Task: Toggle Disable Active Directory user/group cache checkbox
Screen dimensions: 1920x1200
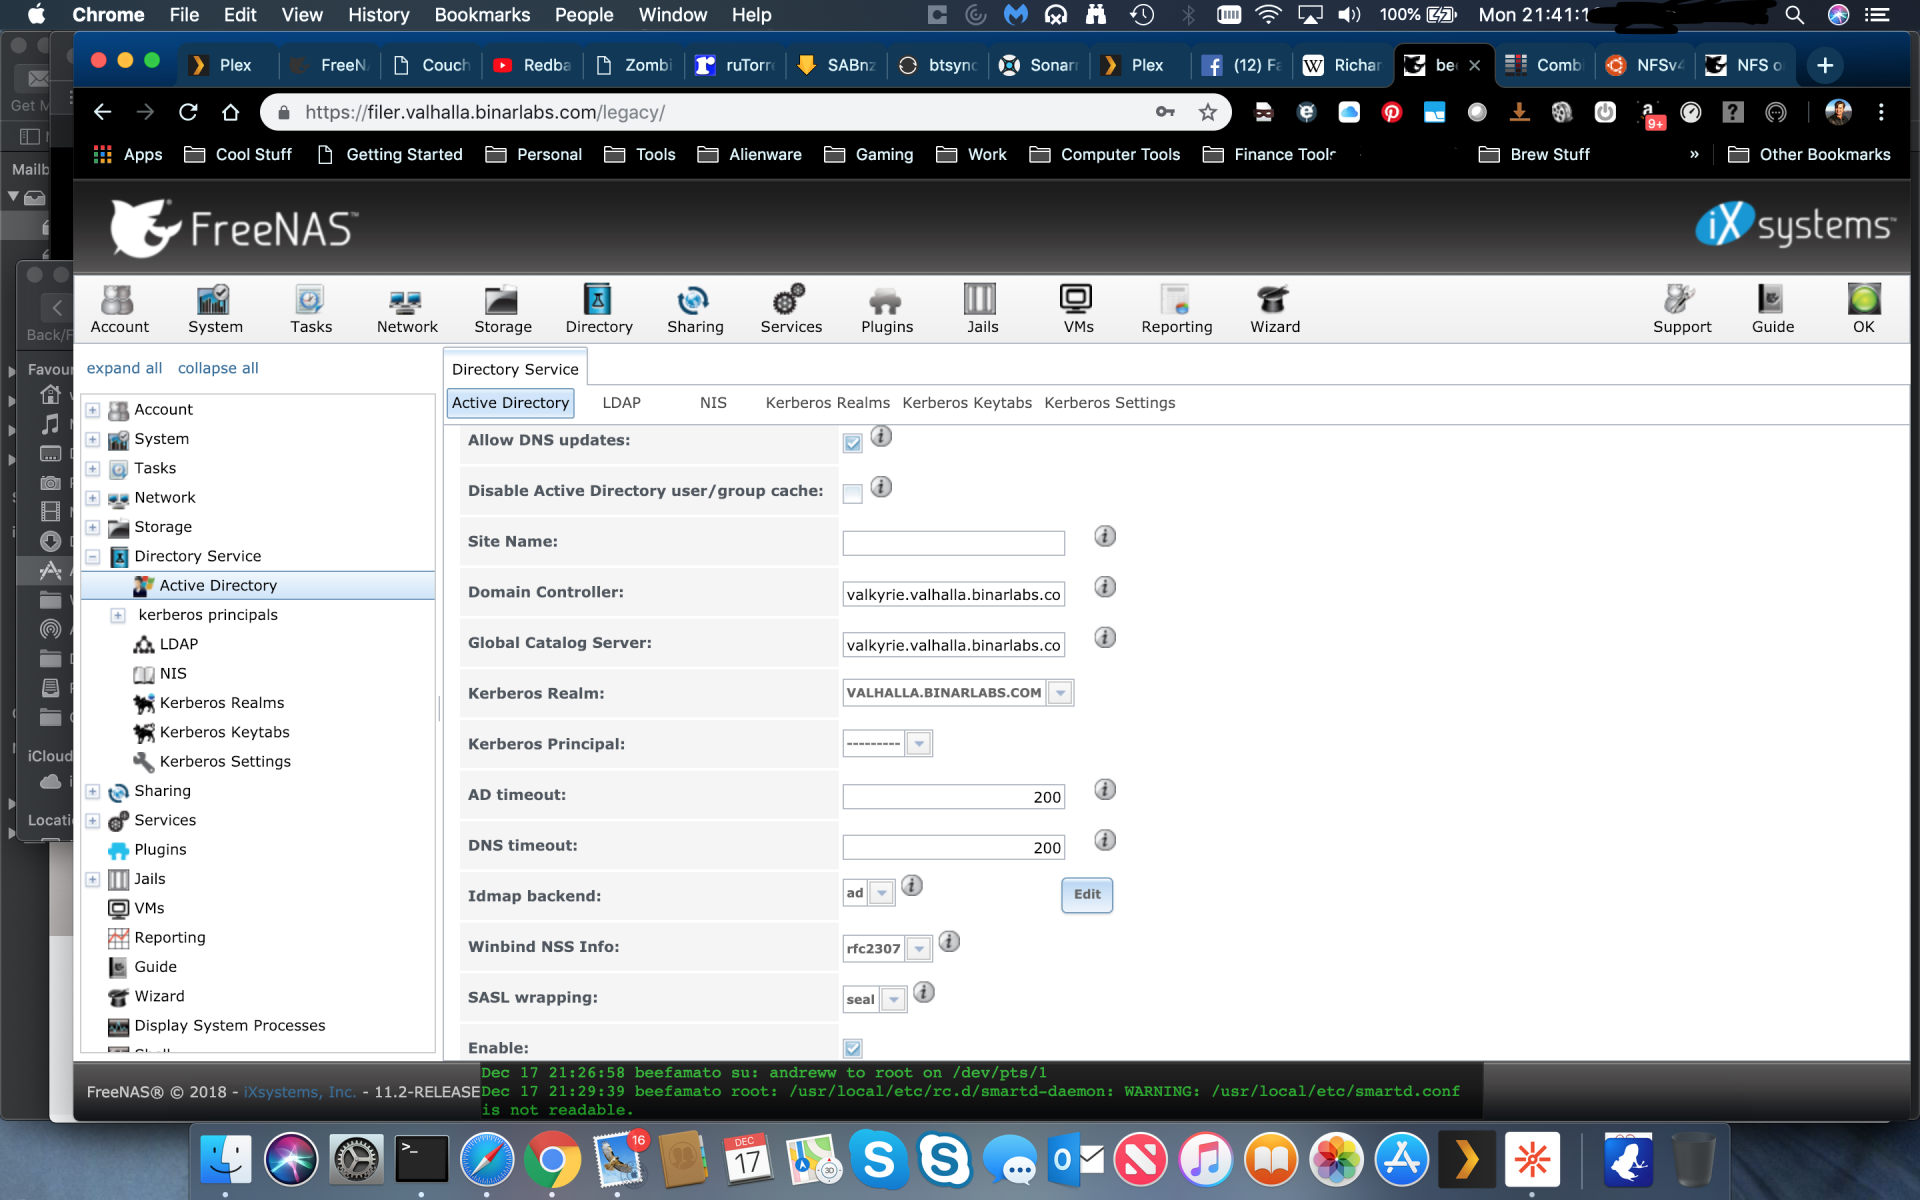Action: click(853, 494)
